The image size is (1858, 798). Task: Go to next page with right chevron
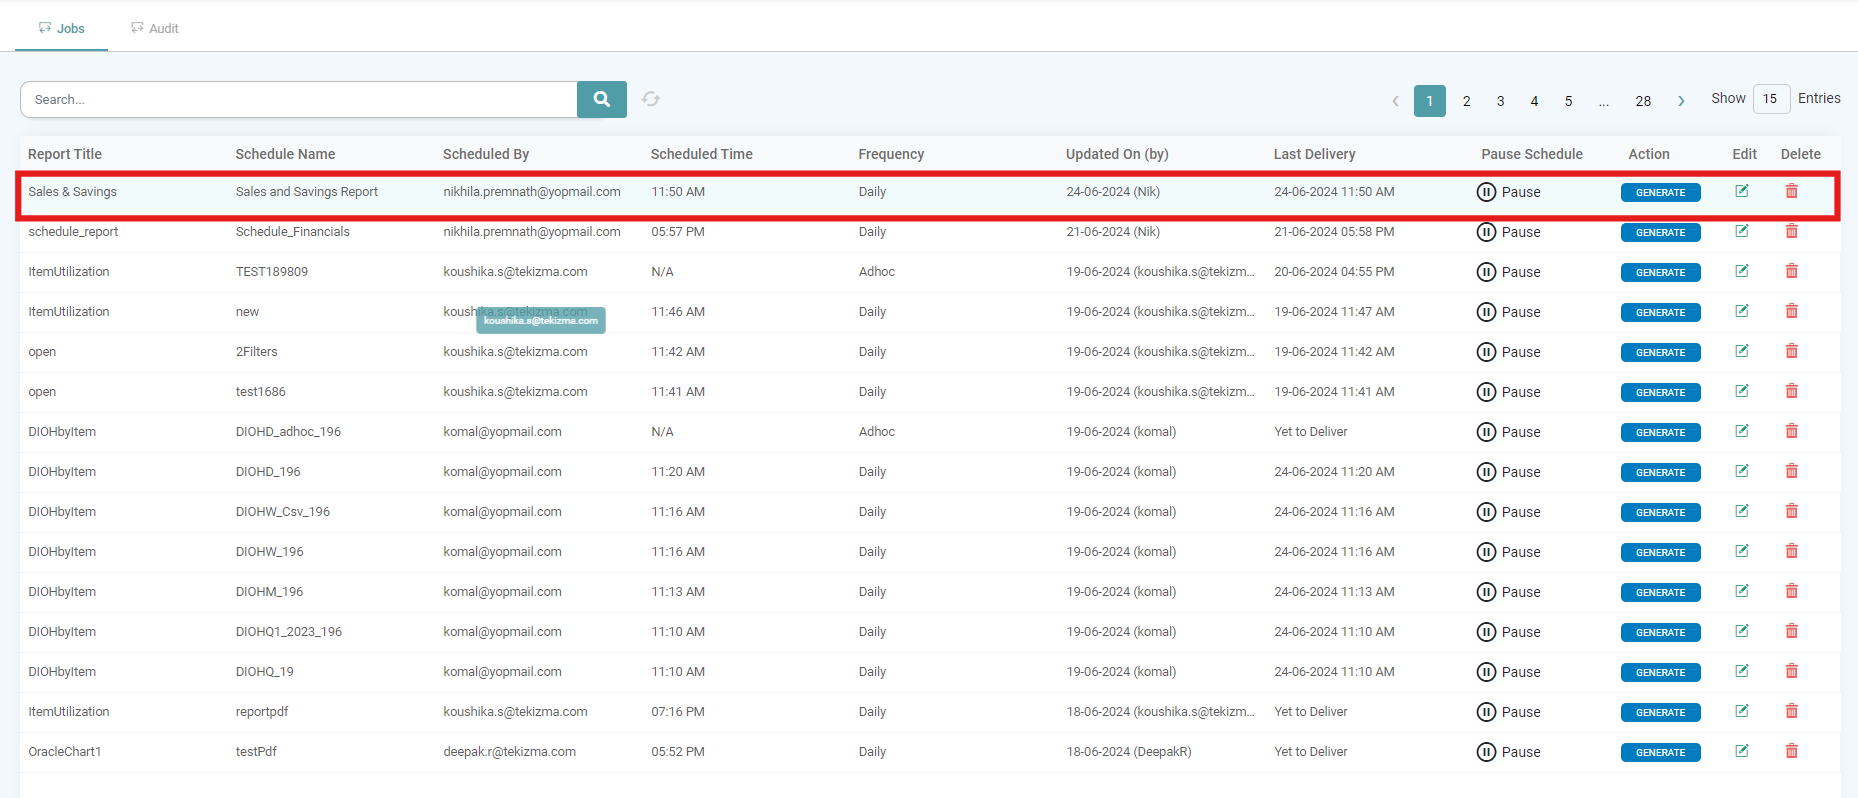coord(1681,101)
